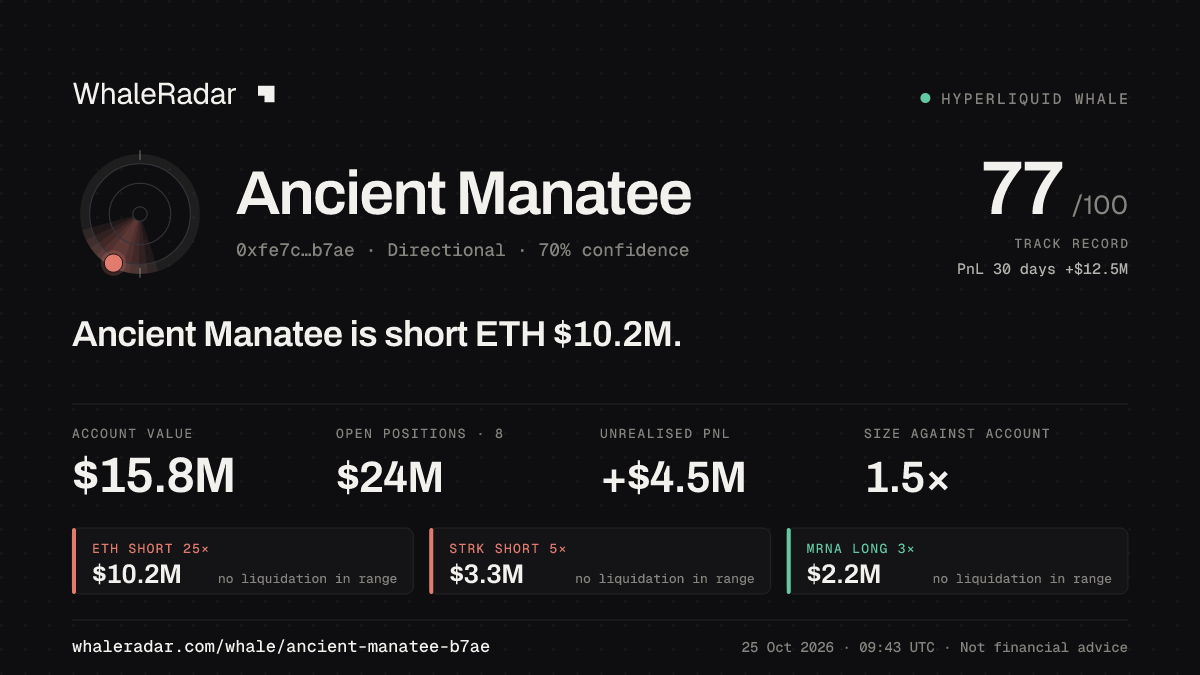Click the $2.2M MRNA position amount
Screen dimensions: 1200x675
tap(844, 574)
